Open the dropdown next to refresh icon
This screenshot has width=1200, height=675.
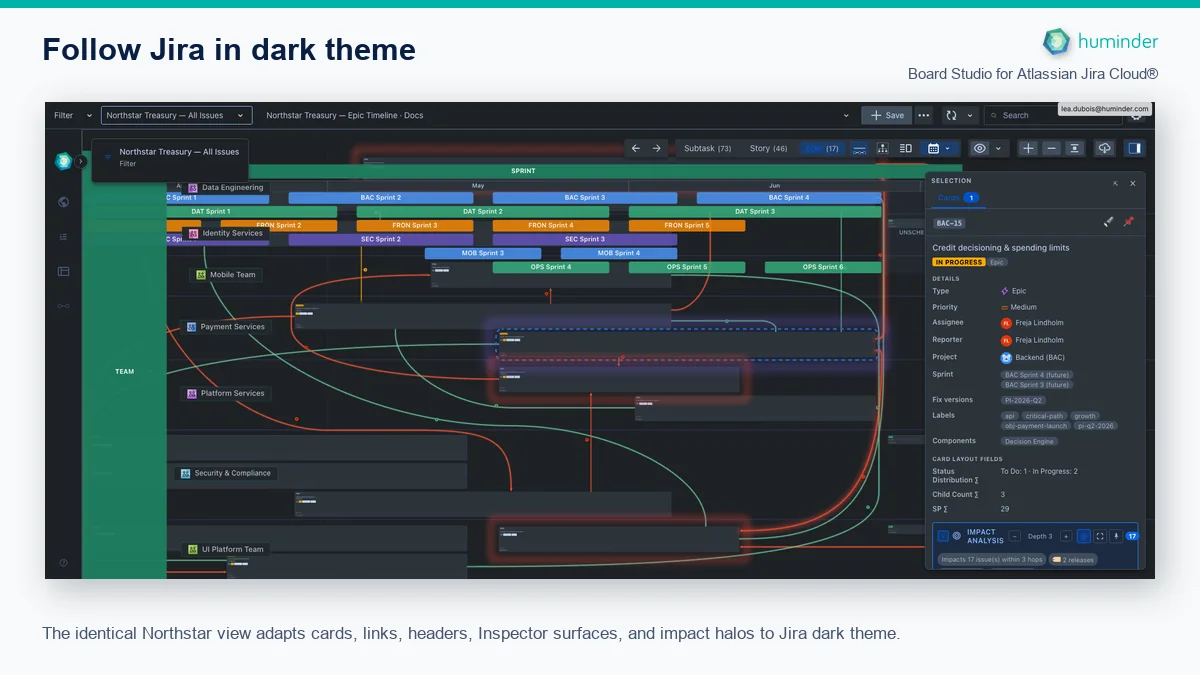pyautogui.click(x=970, y=115)
